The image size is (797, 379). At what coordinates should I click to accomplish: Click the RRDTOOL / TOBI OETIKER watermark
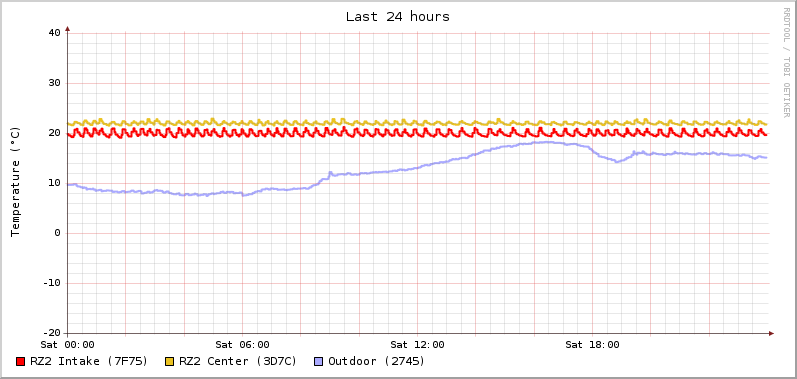point(786,63)
